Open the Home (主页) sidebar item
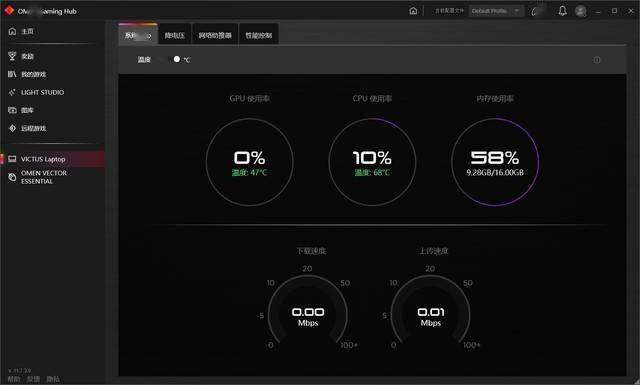The width and height of the screenshot is (640, 385). [x=21, y=31]
